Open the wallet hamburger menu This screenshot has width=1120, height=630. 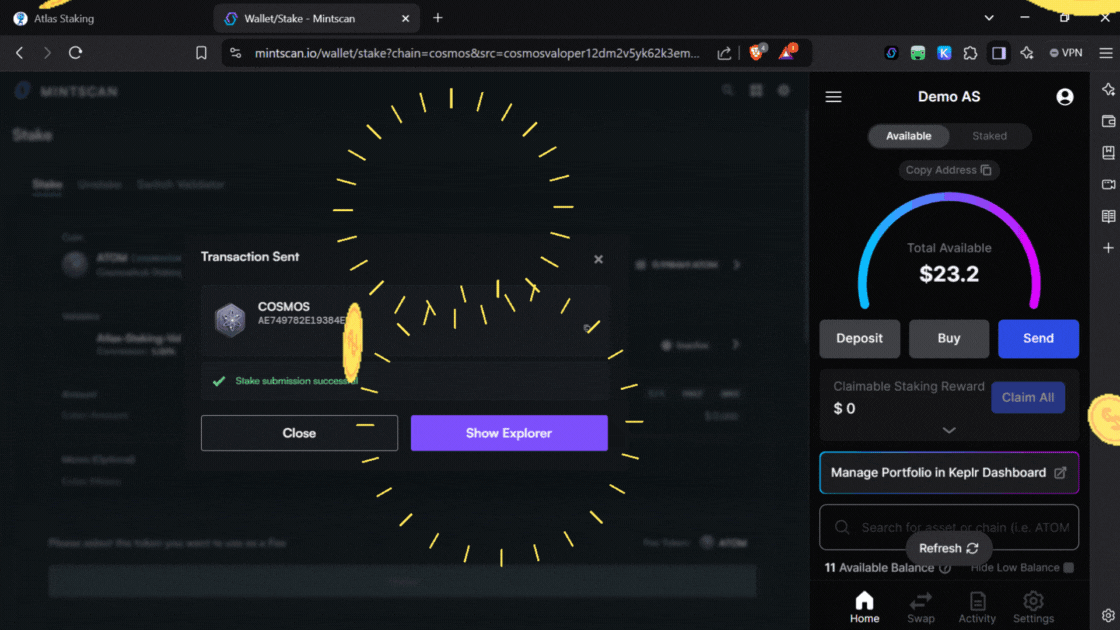(x=833, y=97)
